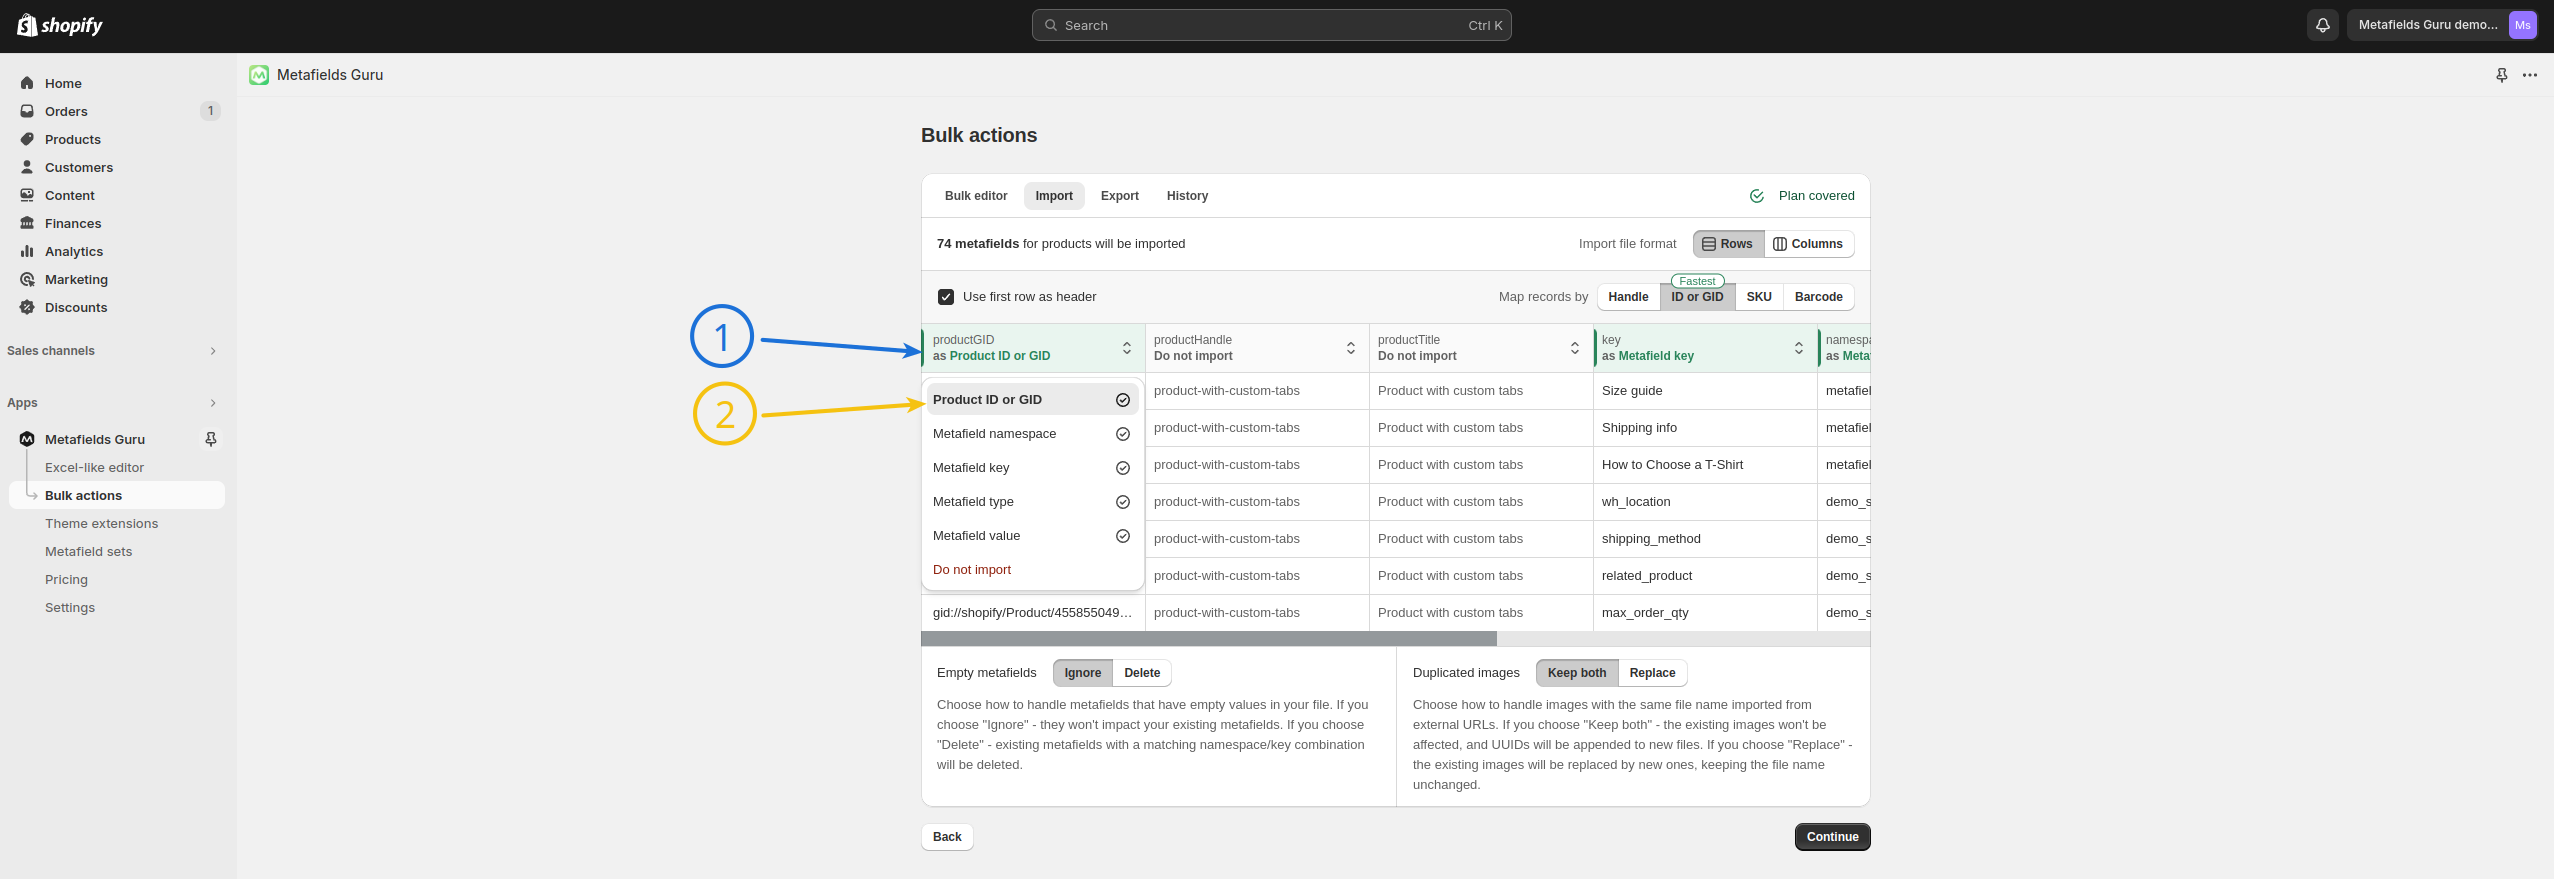Open Pricing in sidebar

(x=66, y=580)
